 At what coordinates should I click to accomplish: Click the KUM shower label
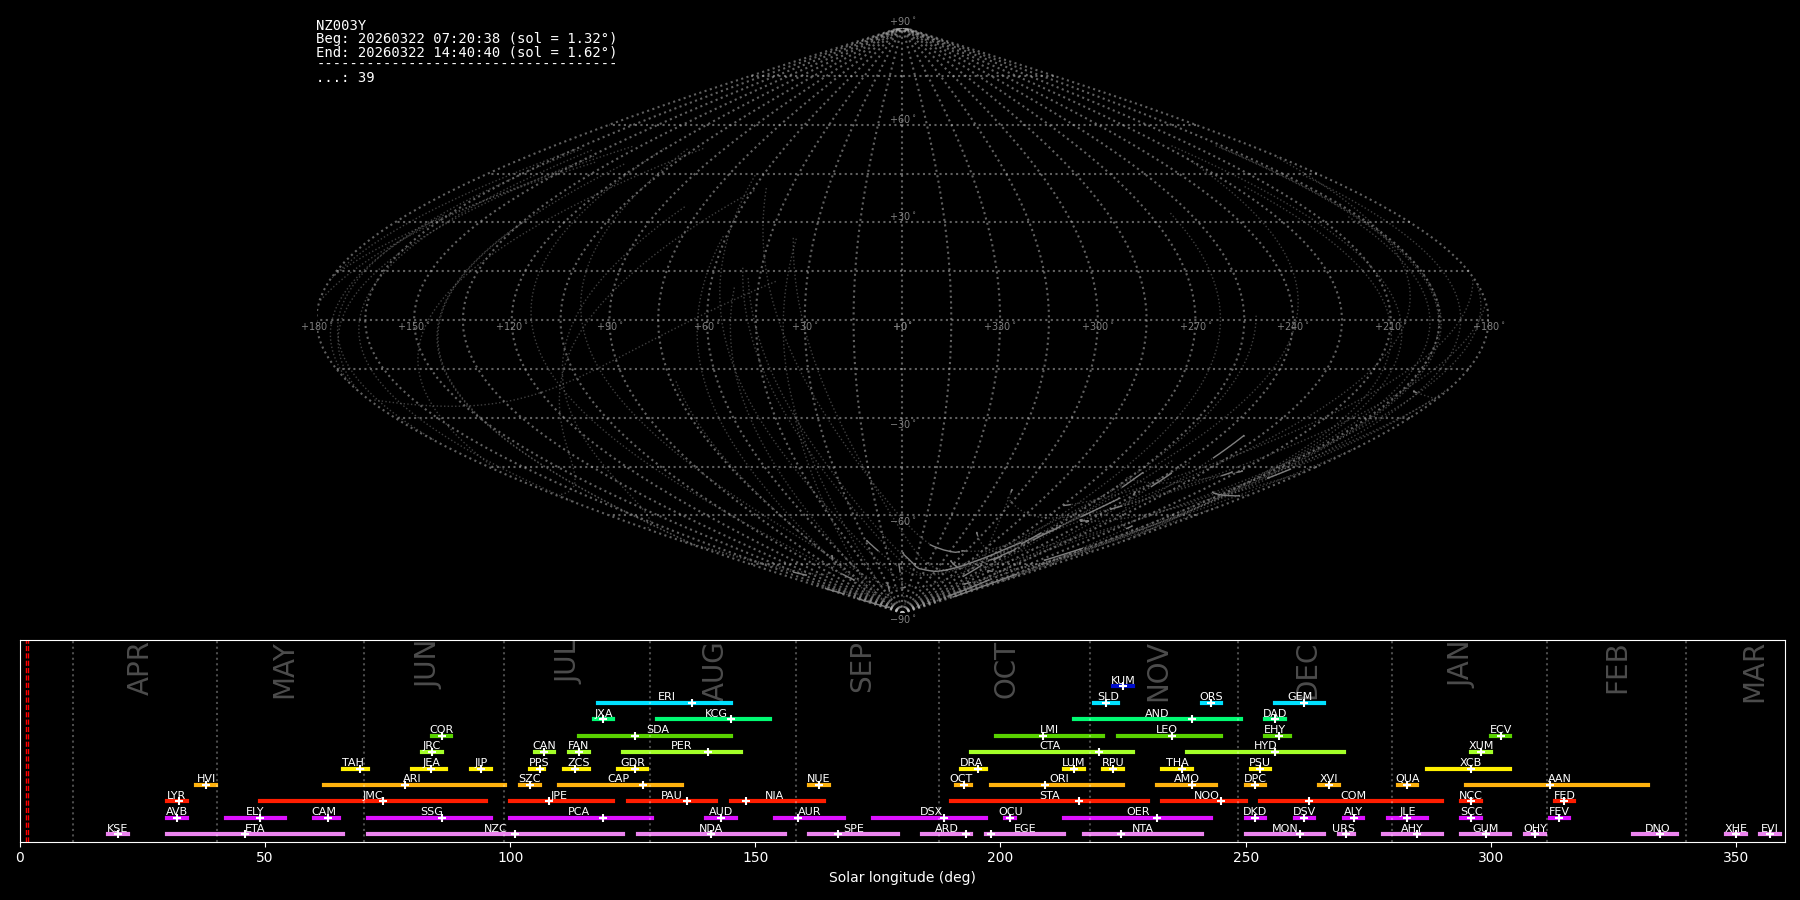point(1123,681)
